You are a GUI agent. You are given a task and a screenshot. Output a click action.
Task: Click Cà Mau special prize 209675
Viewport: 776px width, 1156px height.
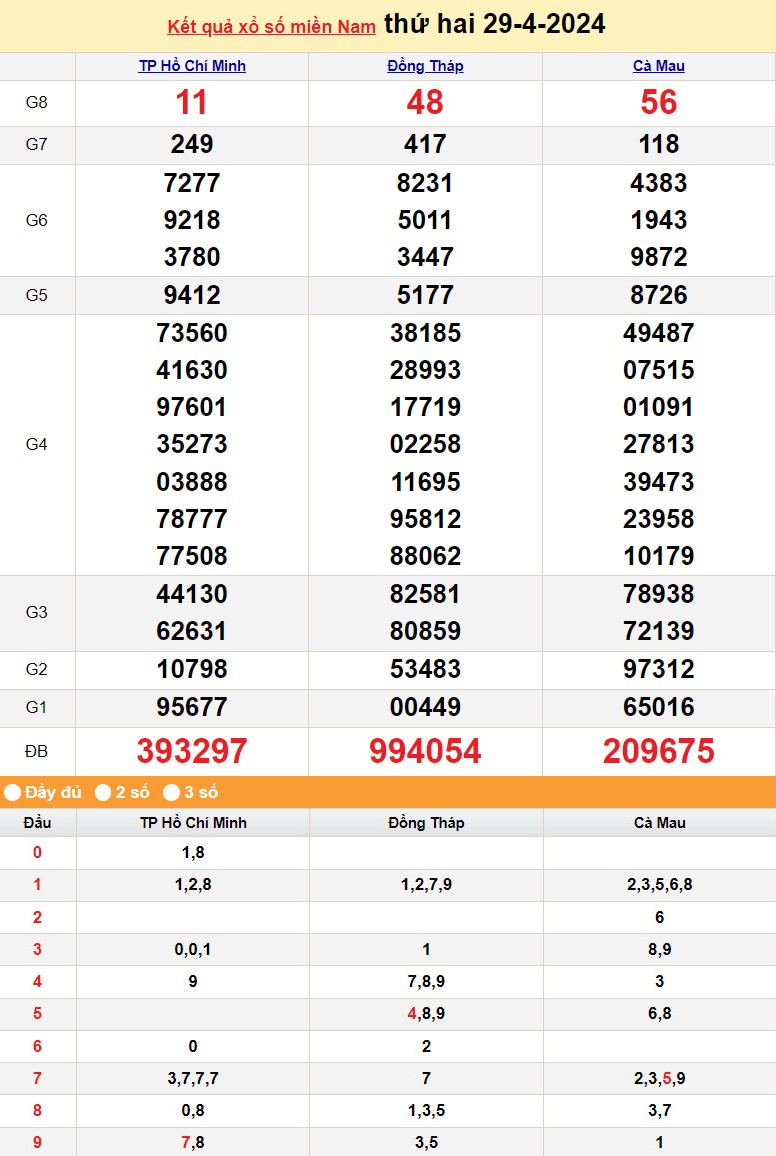tap(659, 751)
